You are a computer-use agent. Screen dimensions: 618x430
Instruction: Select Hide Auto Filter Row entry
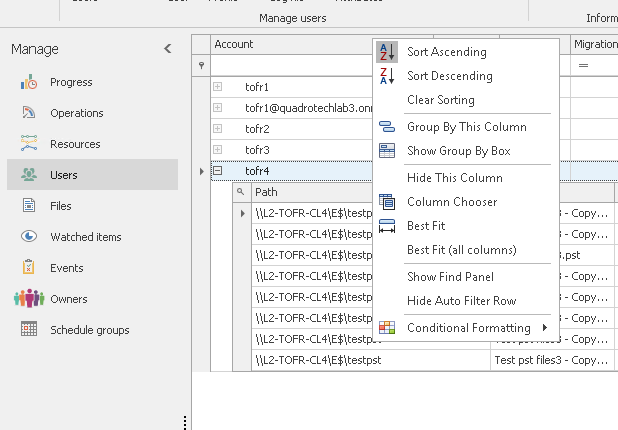coord(466,301)
